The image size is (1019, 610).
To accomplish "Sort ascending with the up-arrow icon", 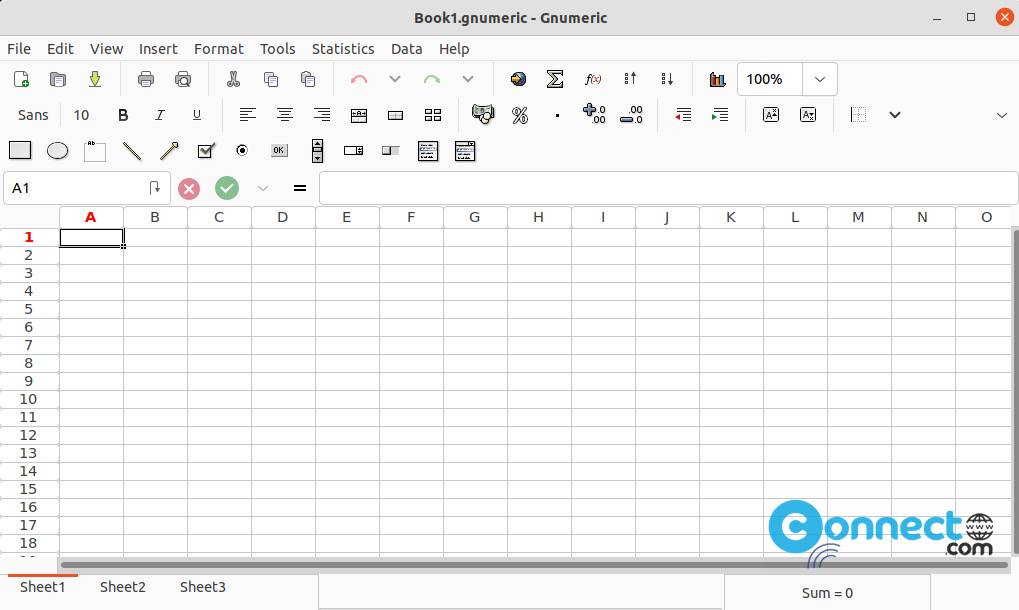I will [x=630, y=79].
